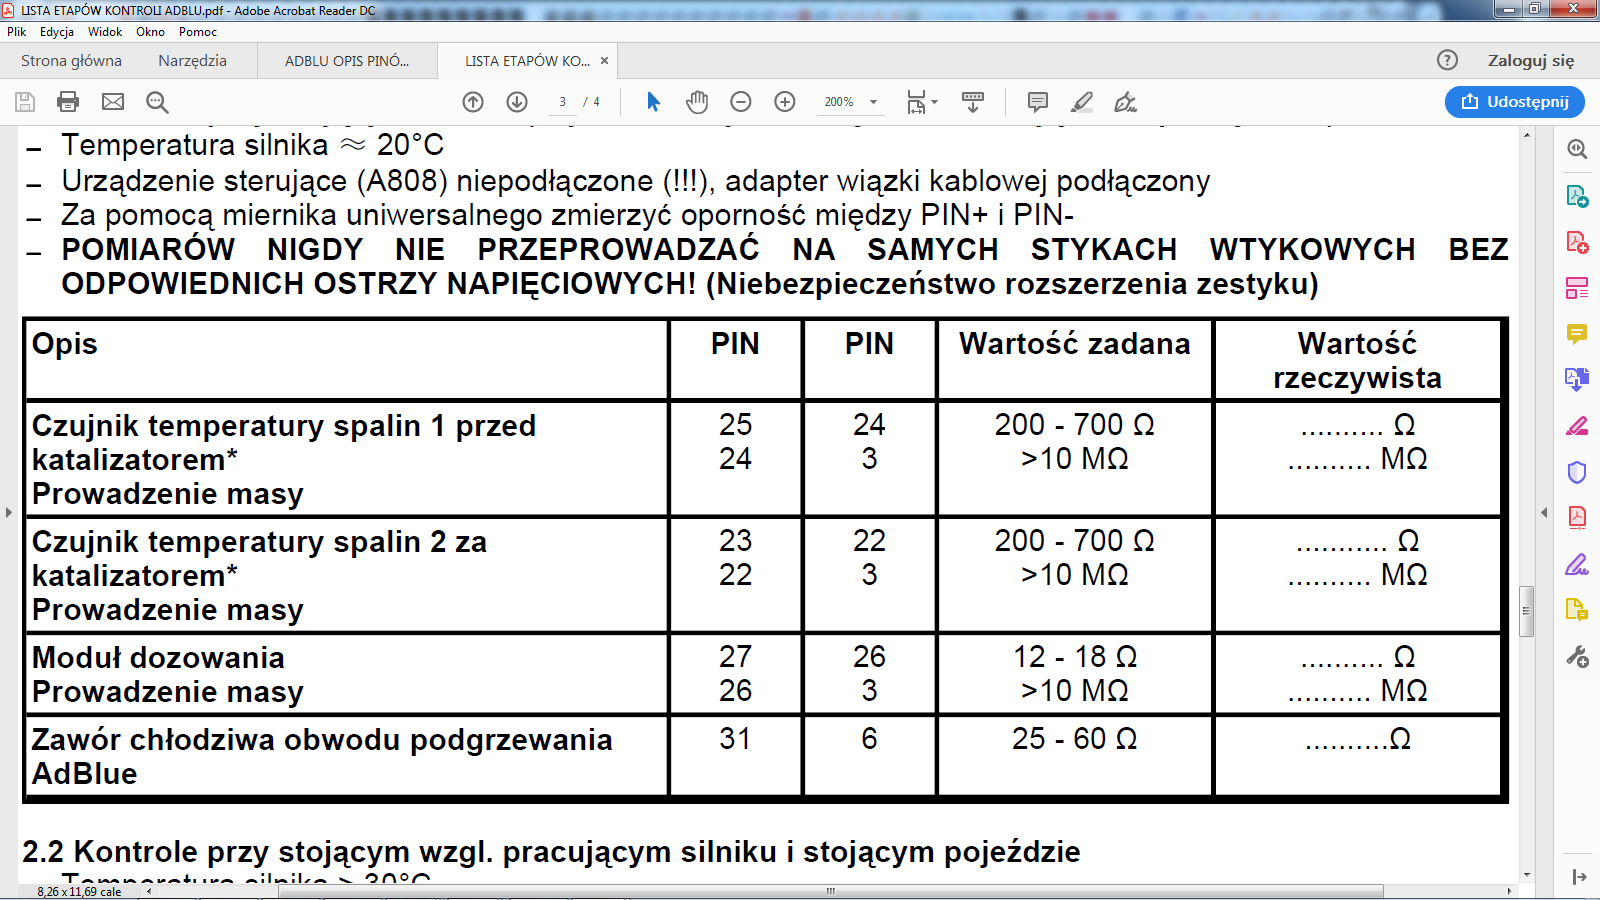
Task: Select the Highlight text pen tool
Action: [1081, 102]
